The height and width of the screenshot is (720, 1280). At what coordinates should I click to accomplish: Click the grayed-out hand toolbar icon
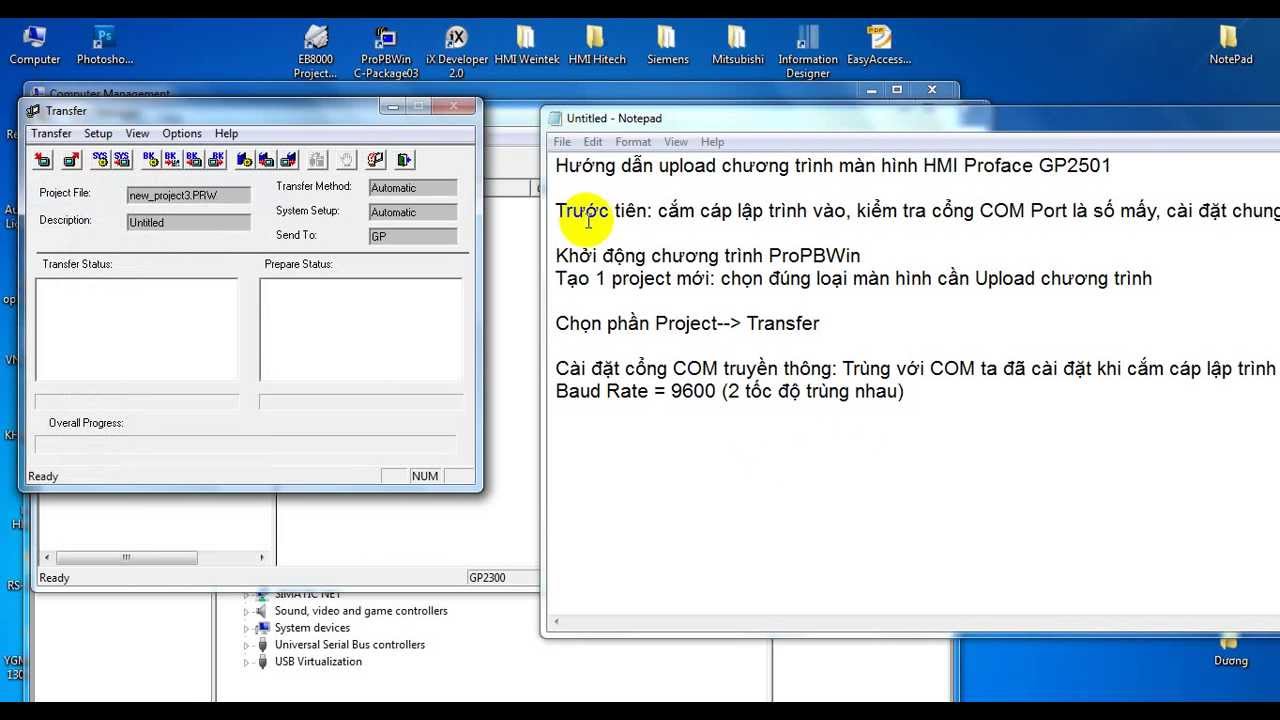(346, 160)
